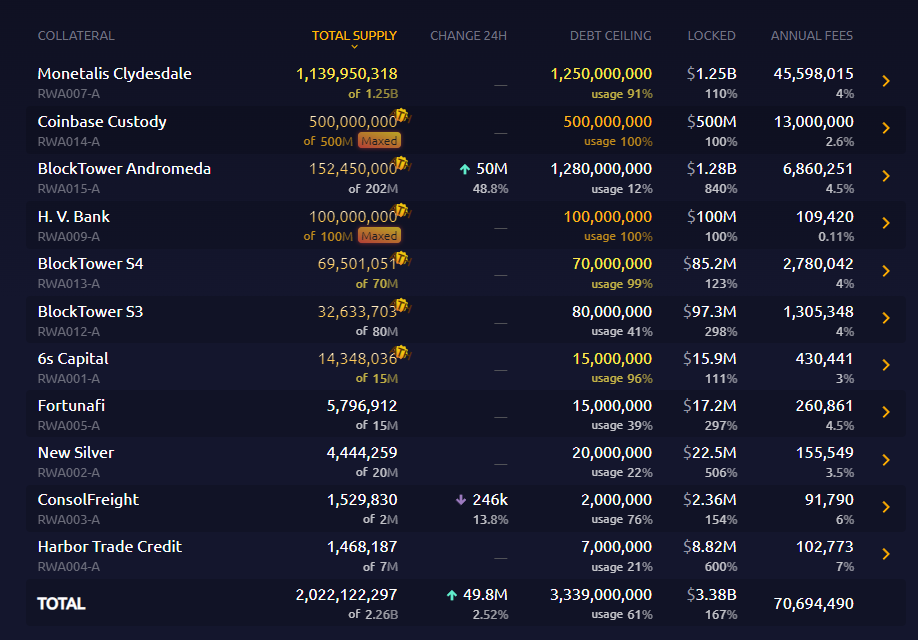The image size is (918, 640).
Task: Expand the Harbor Trade Credit row chevron
Action: [x=886, y=554]
